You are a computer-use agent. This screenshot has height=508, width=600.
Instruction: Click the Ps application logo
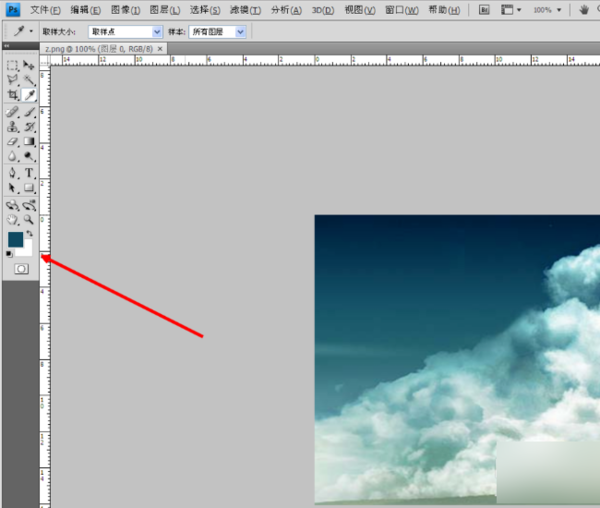point(13,10)
